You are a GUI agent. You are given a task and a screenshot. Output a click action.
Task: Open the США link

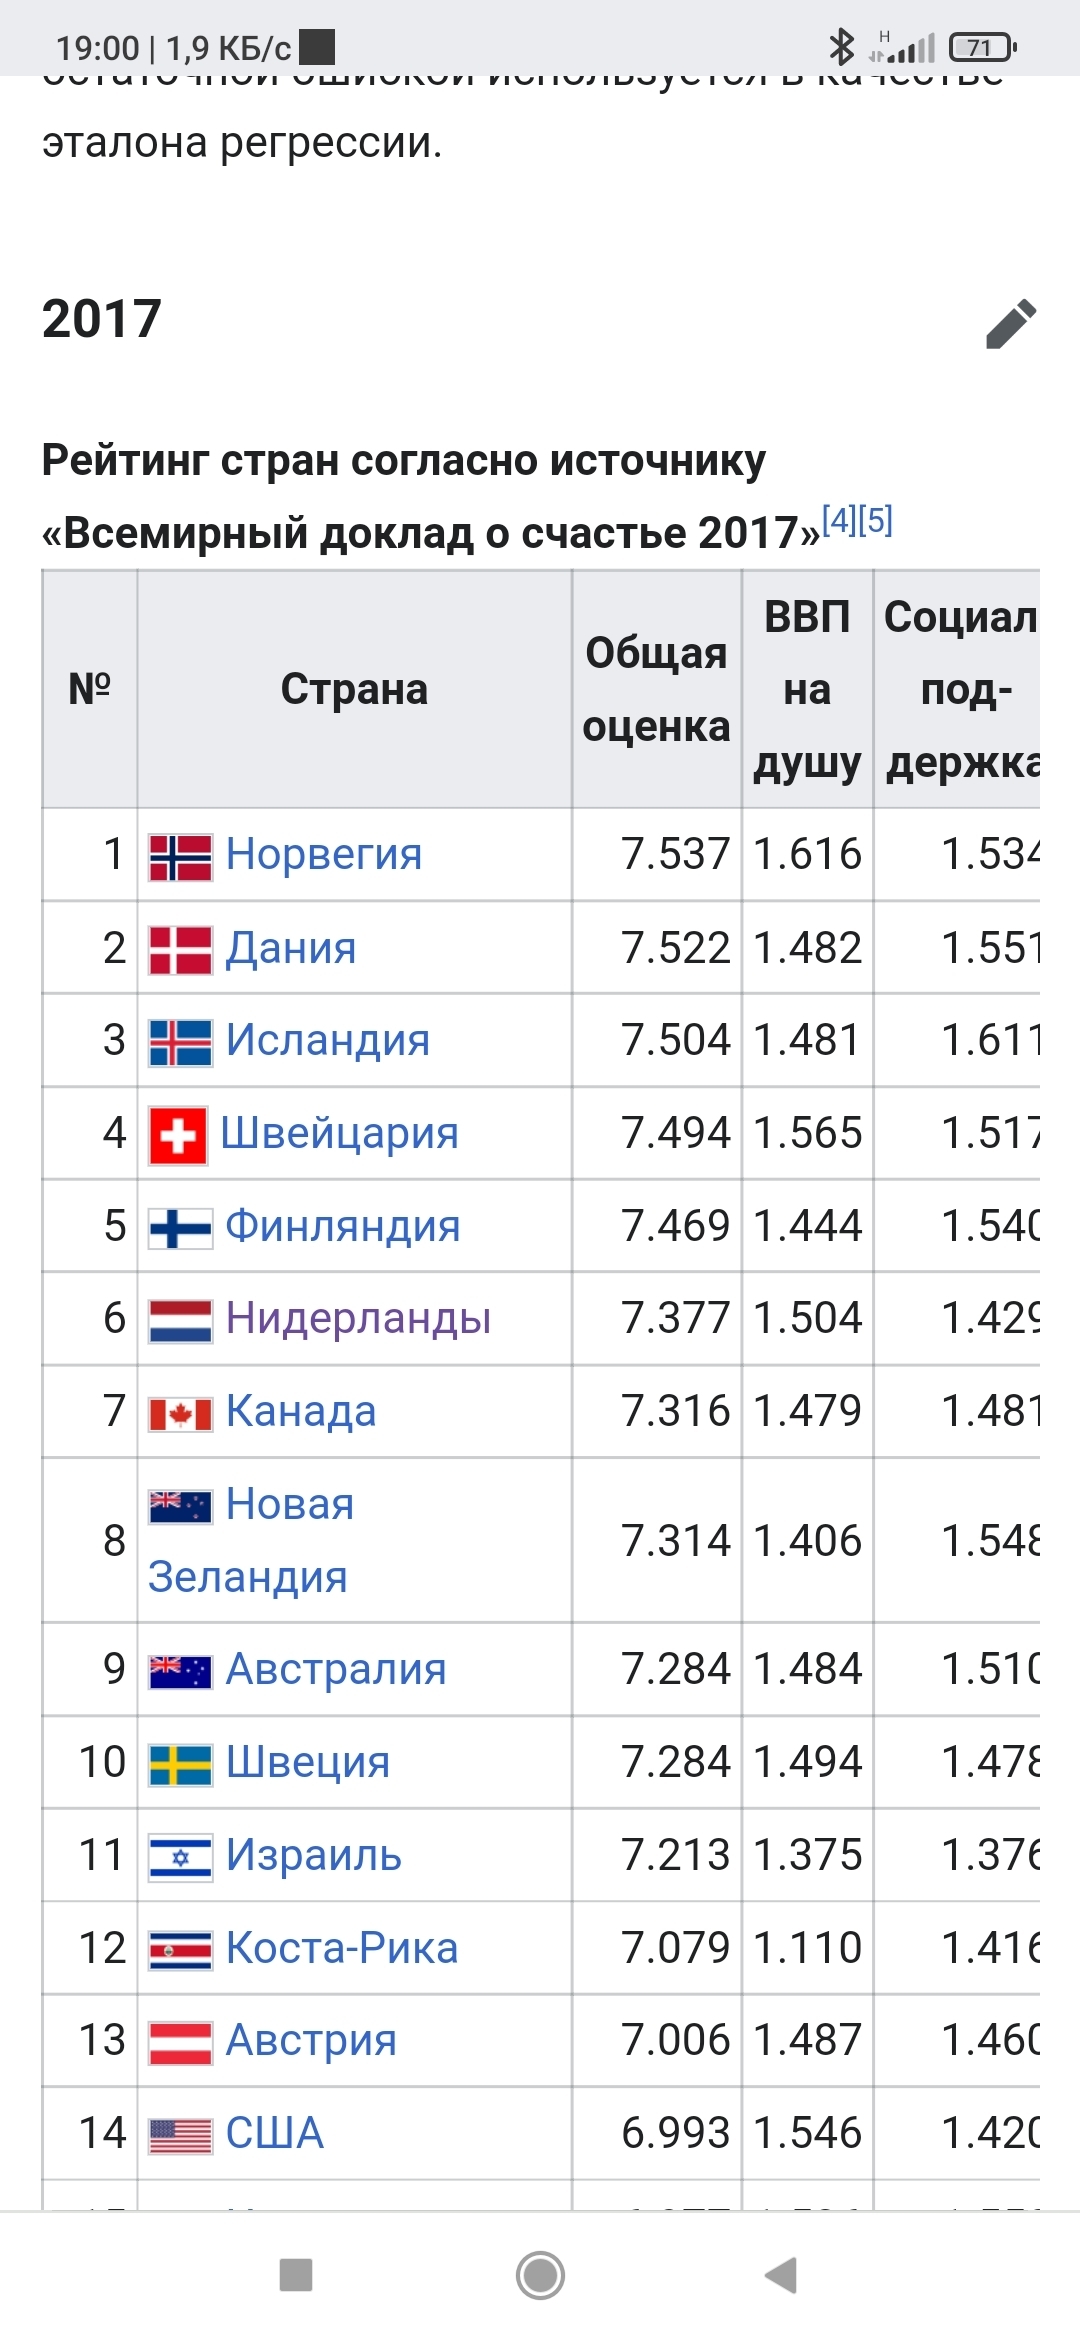click(275, 2134)
